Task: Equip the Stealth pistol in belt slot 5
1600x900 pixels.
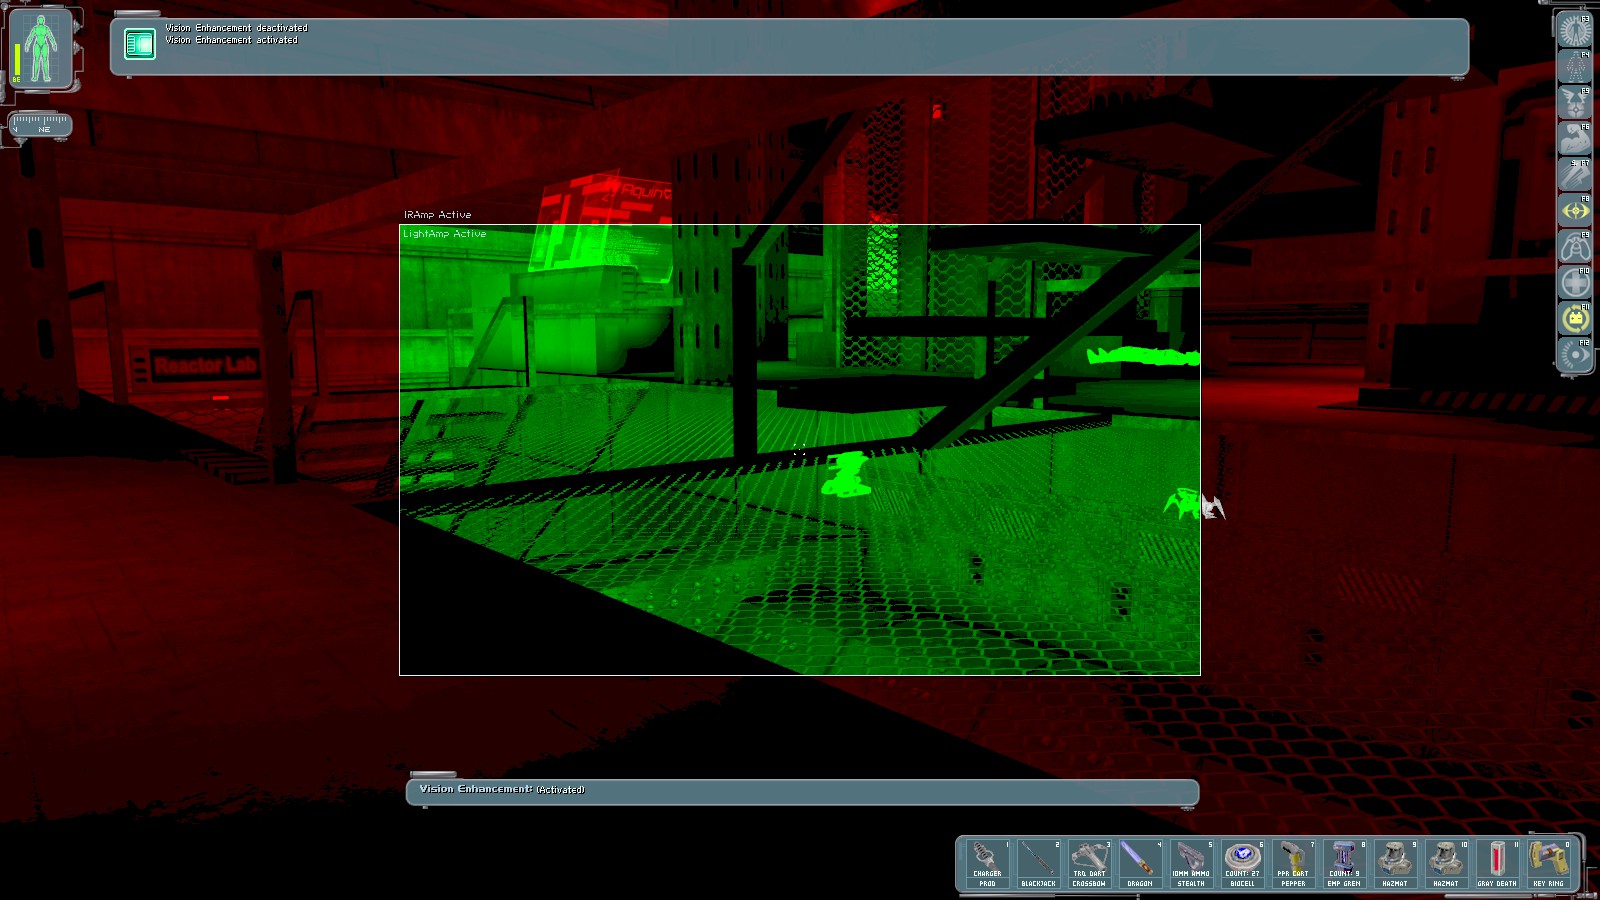Action: pyautogui.click(x=1192, y=864)
